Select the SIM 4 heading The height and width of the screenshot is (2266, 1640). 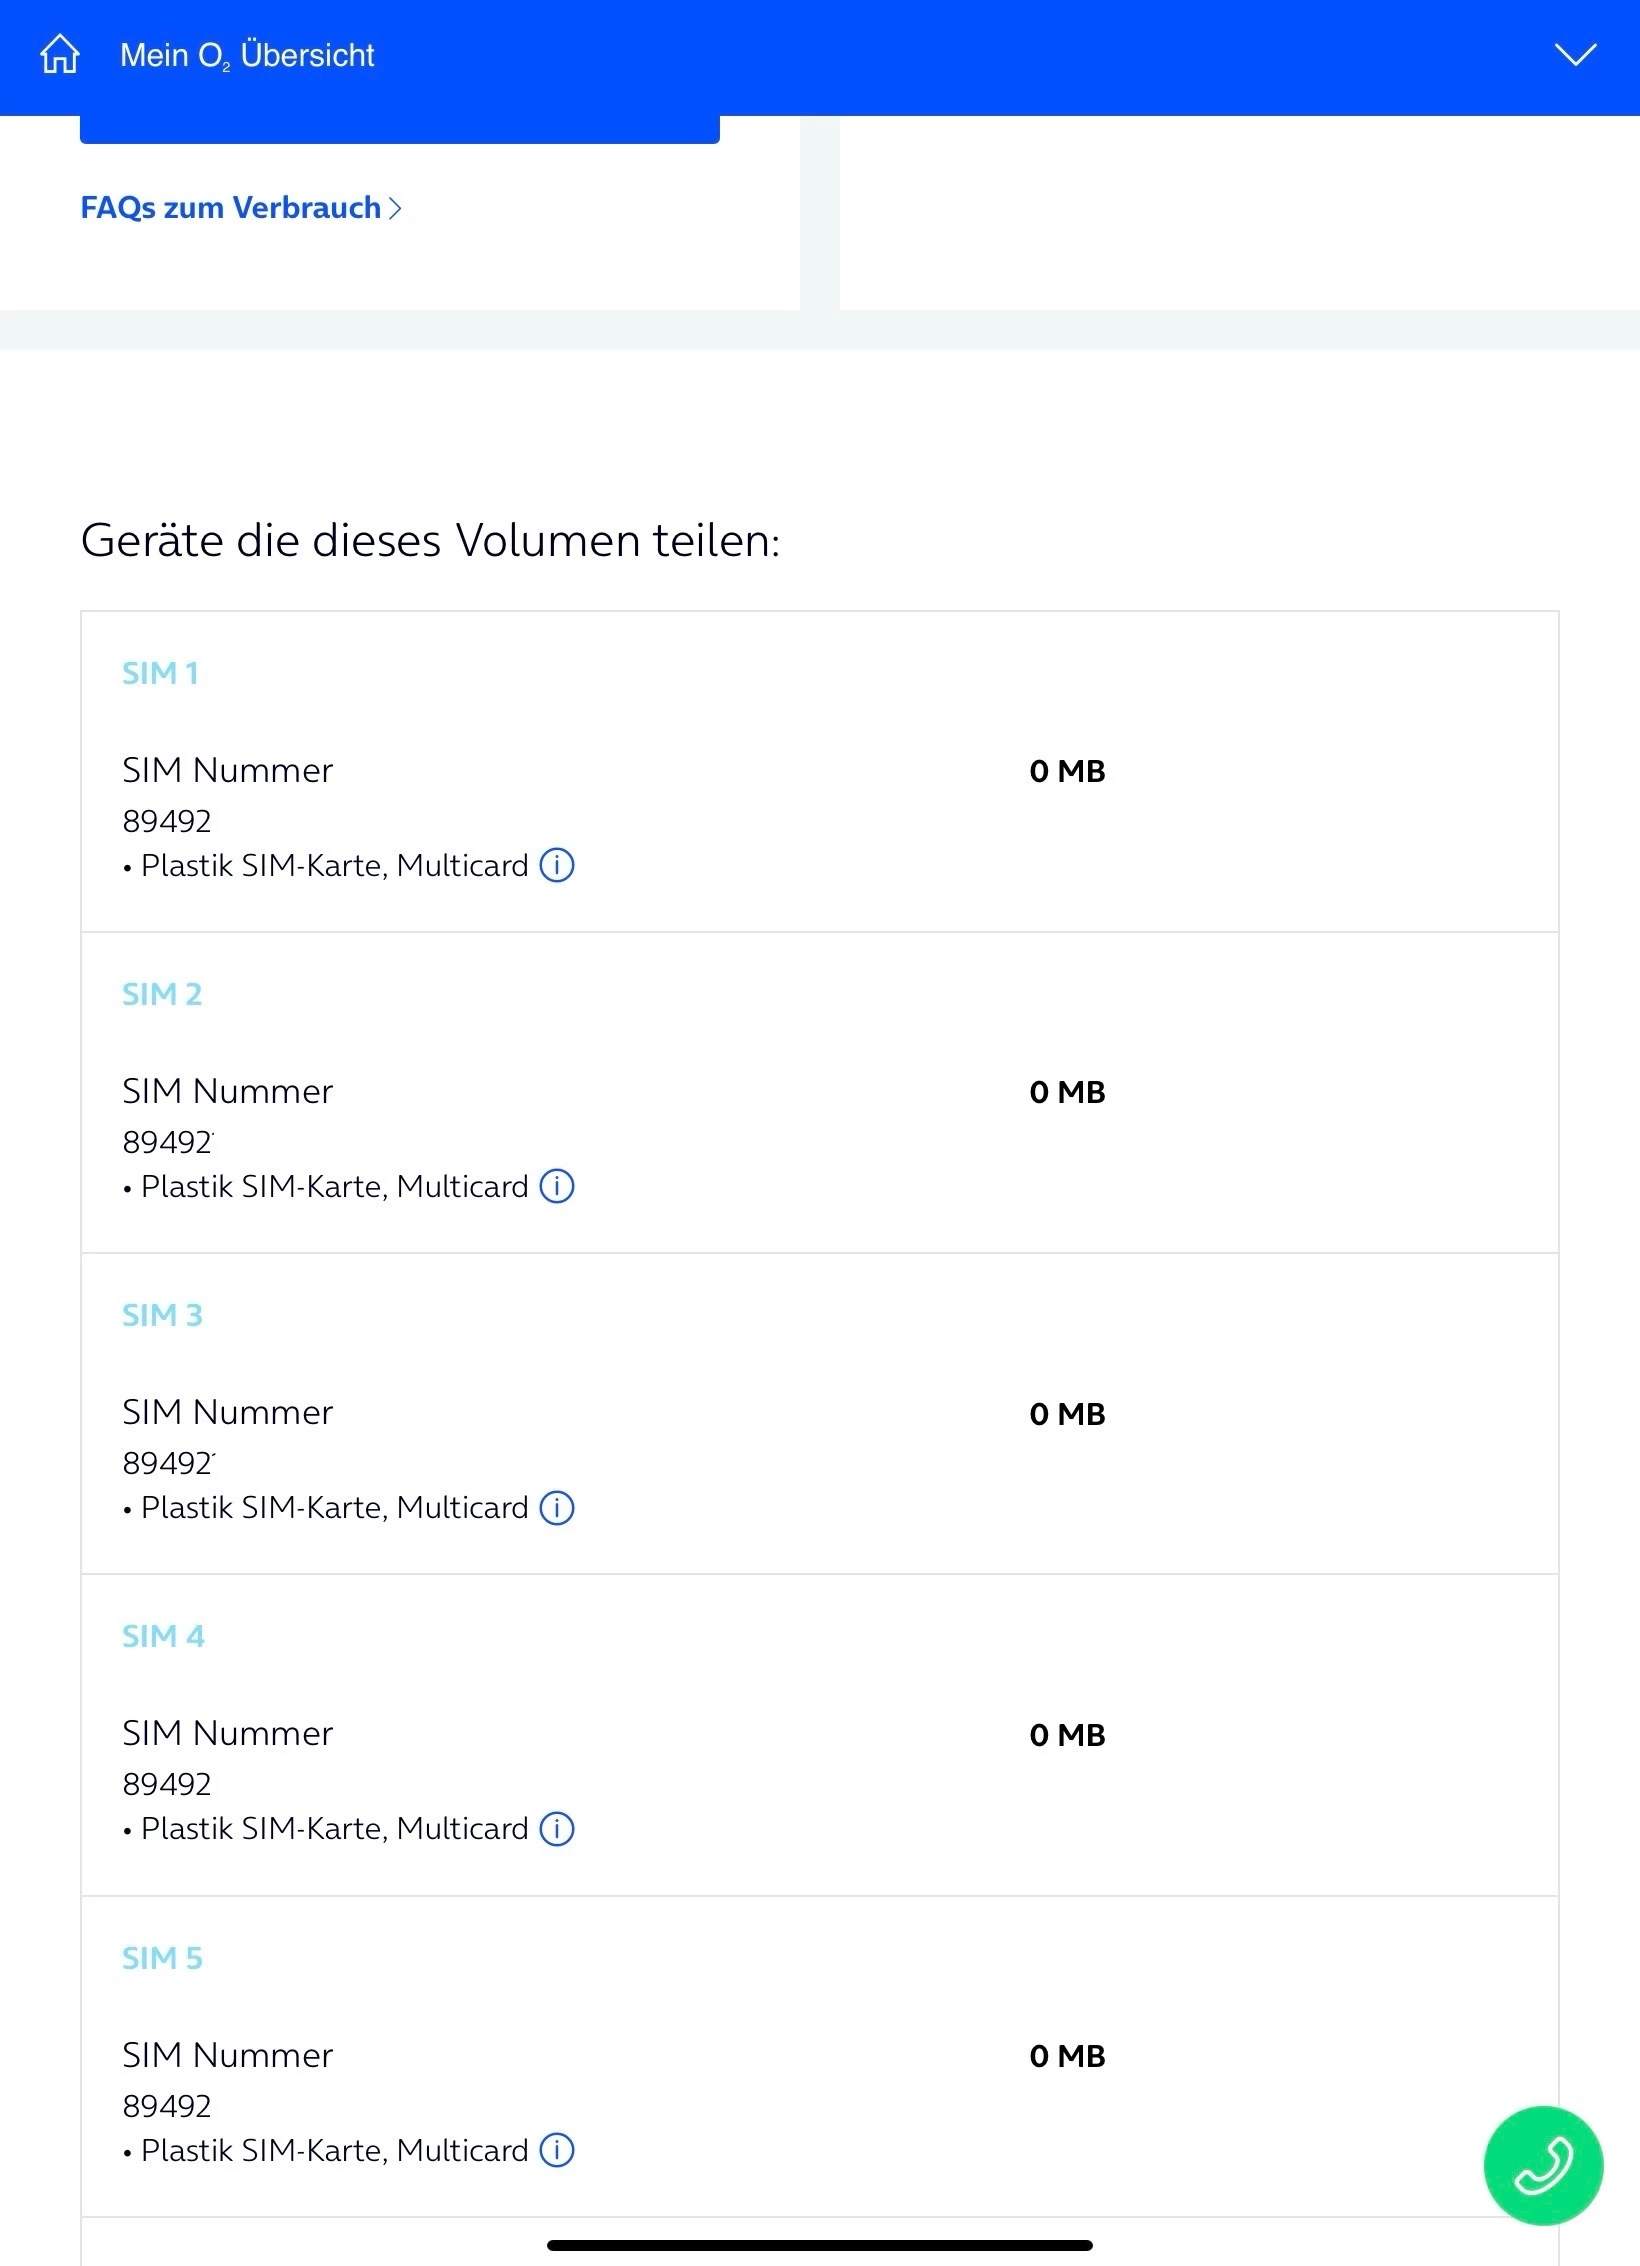click(x=163, y=1636)
